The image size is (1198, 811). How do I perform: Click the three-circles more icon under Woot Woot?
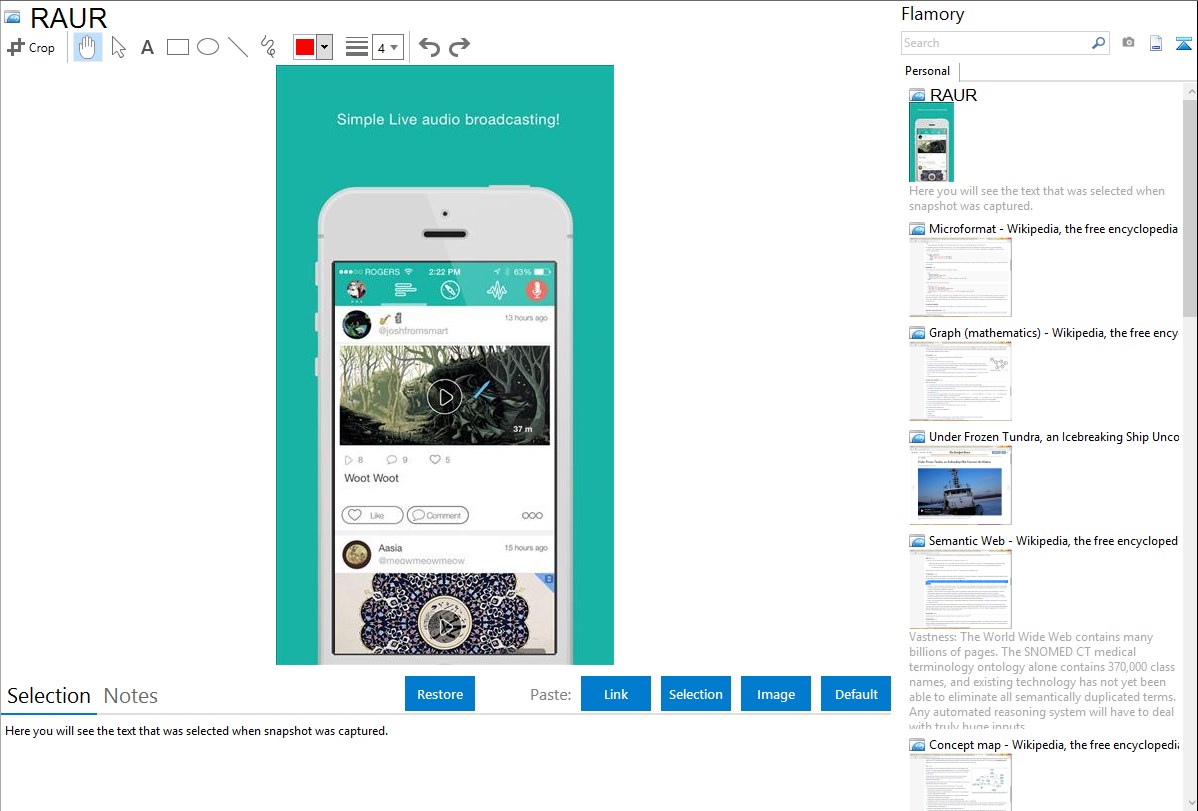coord(533,515)
